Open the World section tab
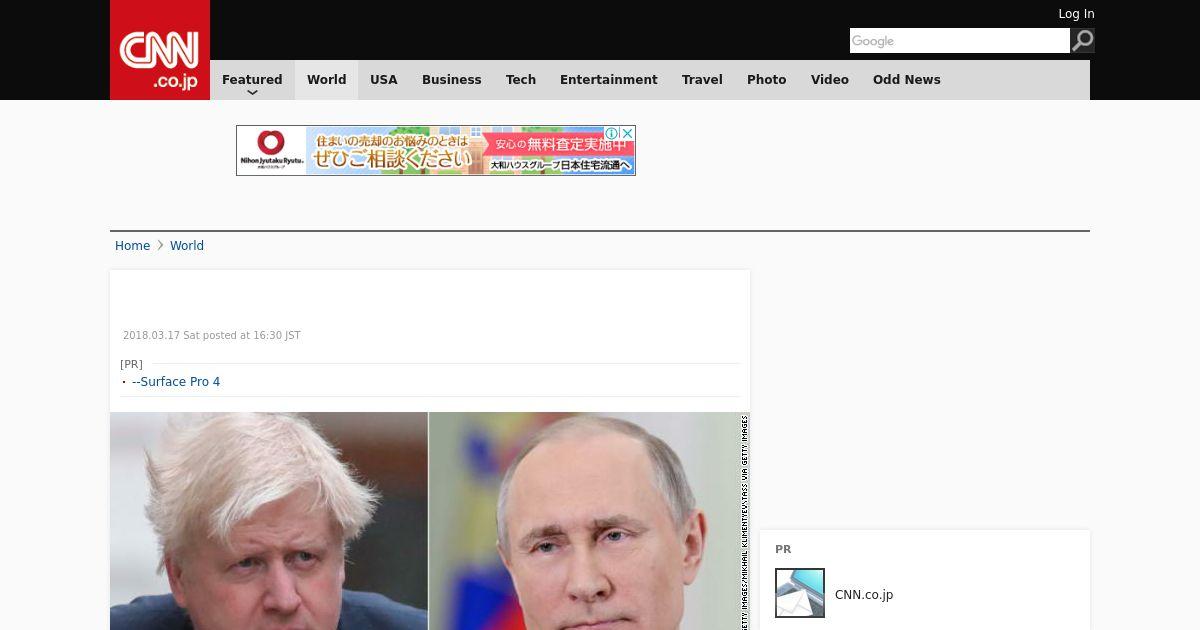Screen dimensions: 1200x630 point(326,80)
